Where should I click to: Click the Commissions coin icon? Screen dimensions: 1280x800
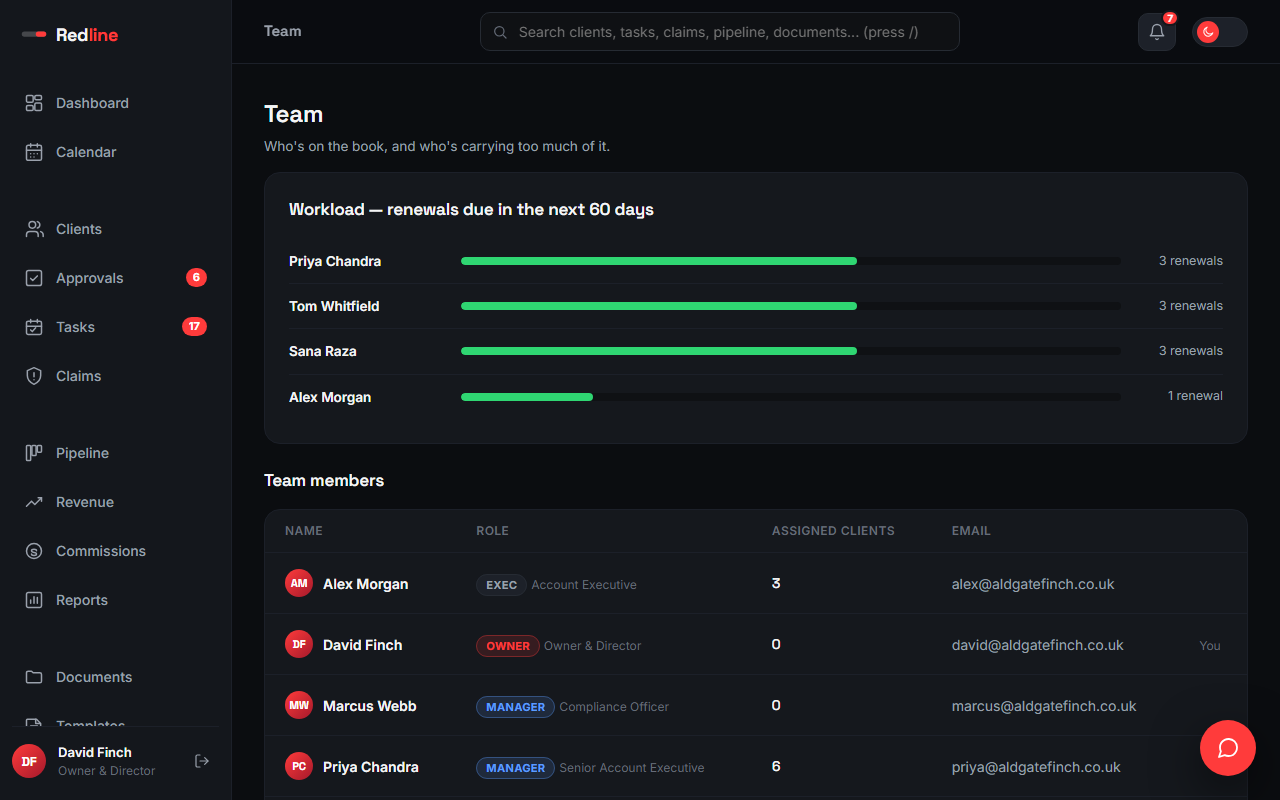click(x=34, y=551)
